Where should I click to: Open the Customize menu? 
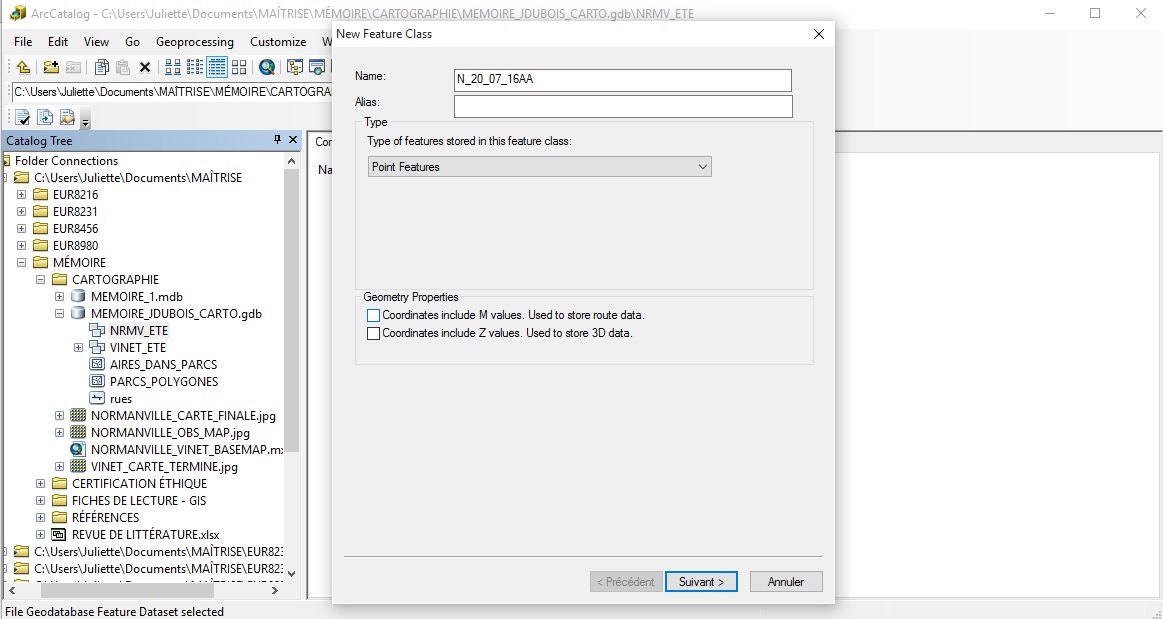click(278, 42)
